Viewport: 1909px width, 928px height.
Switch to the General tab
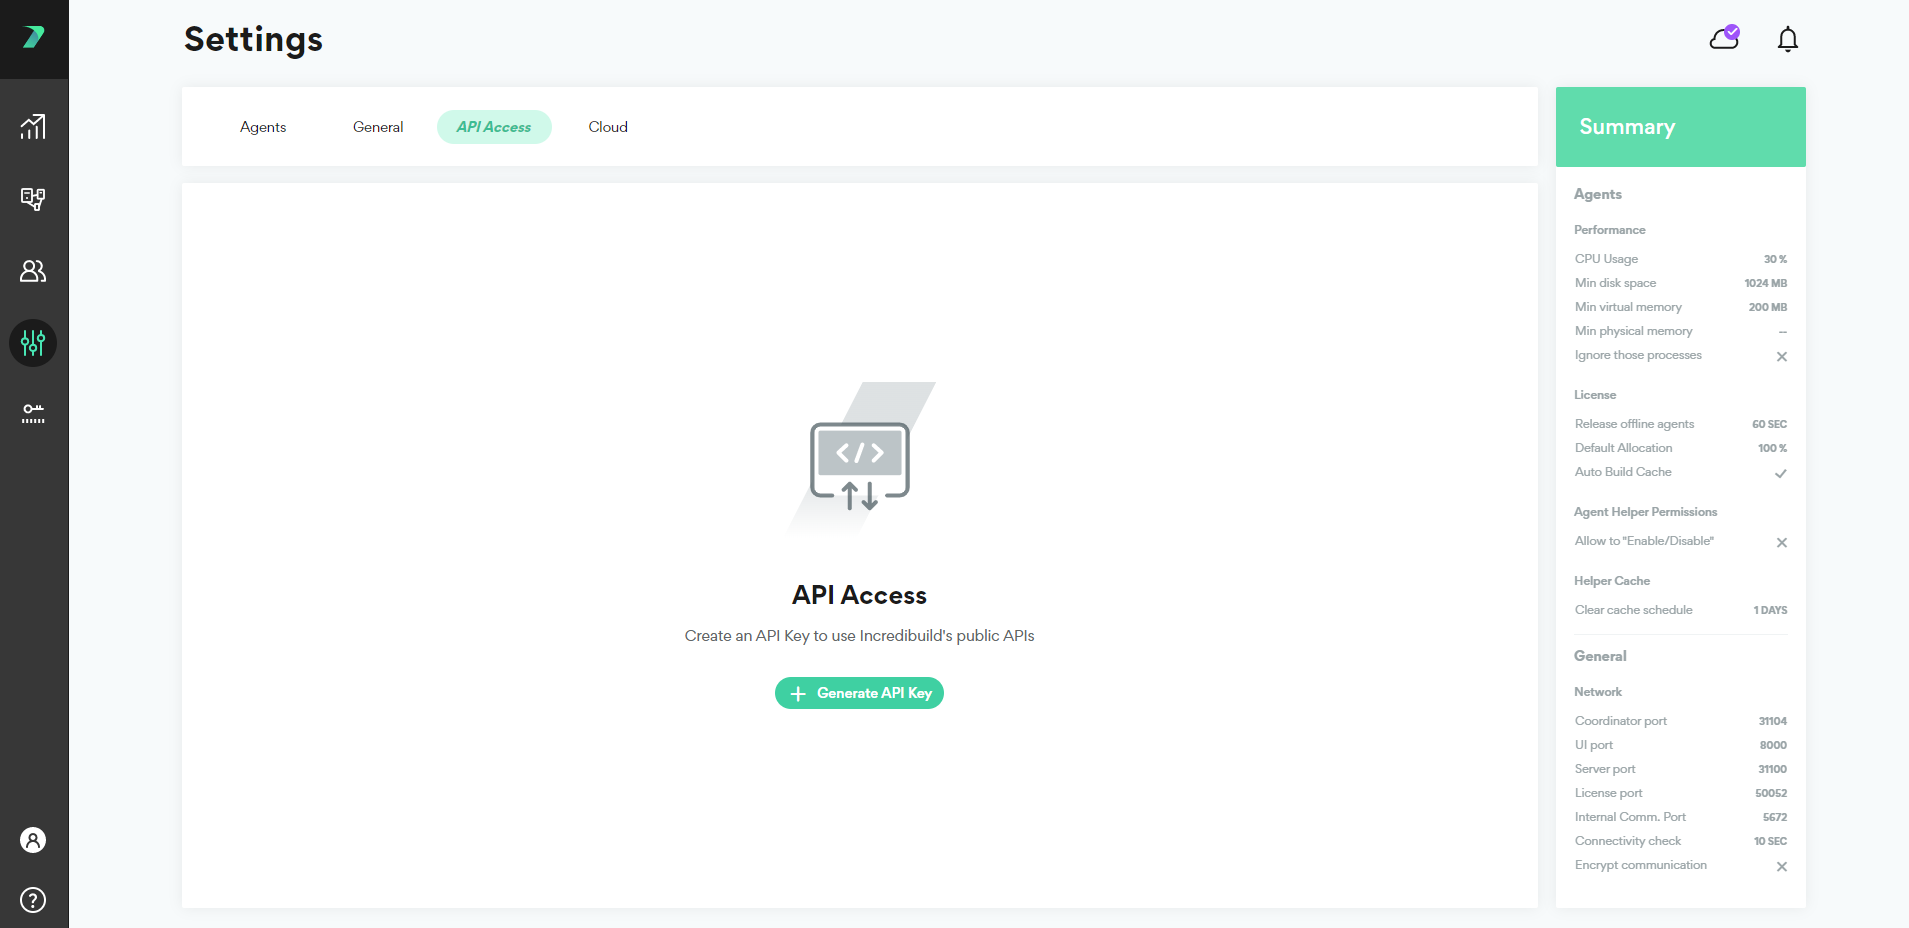(x=378, y=127)
